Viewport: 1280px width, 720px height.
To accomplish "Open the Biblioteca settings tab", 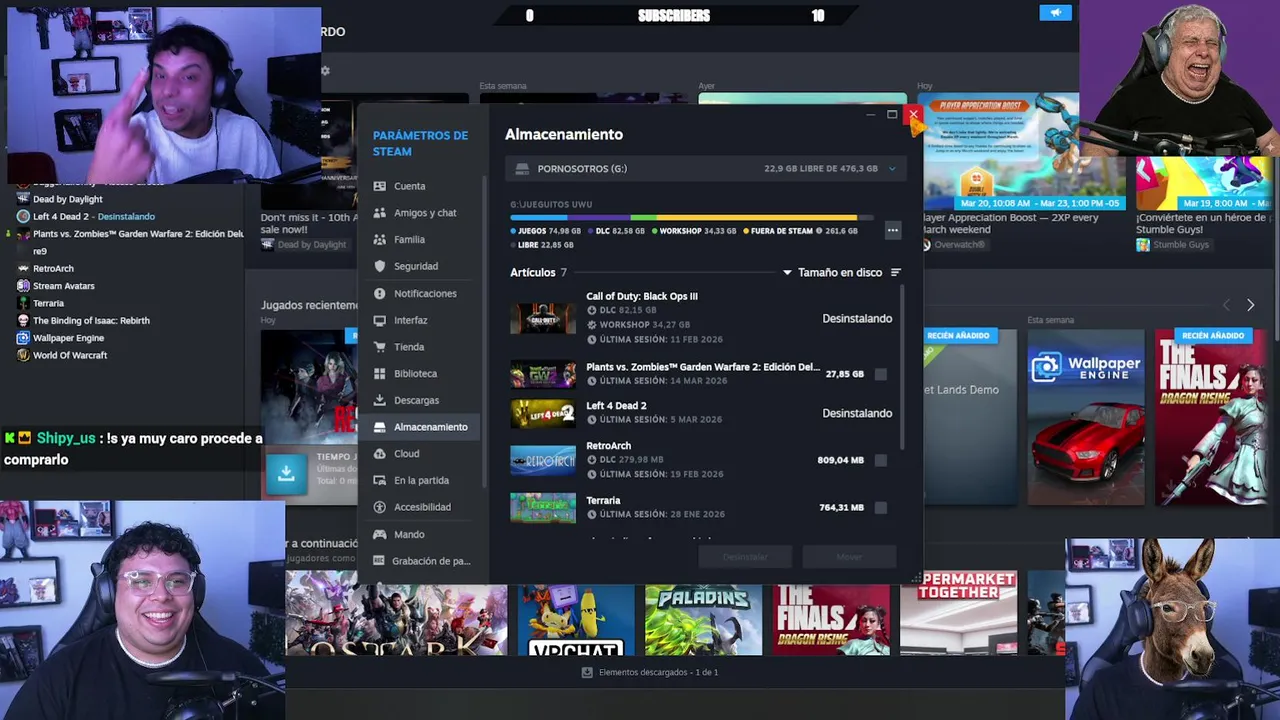I will pyautogui.click(x=420, y=373).
